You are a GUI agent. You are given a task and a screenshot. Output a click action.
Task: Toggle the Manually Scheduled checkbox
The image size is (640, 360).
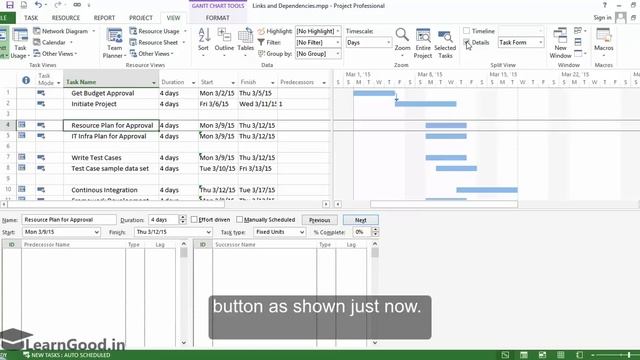pyautogui.click(x=240, y=220)
